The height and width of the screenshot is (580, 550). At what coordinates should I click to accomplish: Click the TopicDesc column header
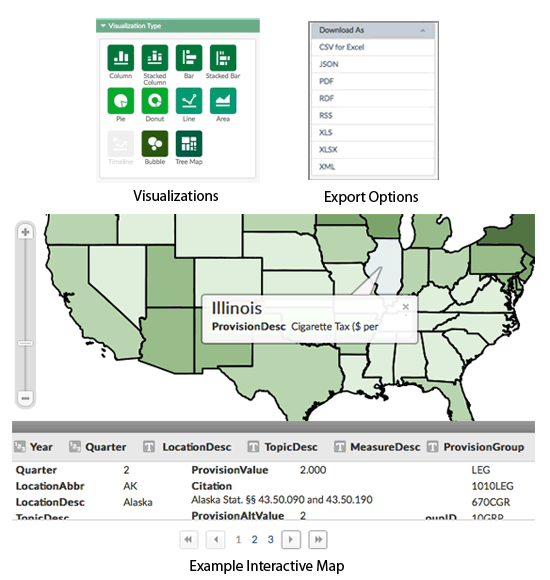[283, 447]
